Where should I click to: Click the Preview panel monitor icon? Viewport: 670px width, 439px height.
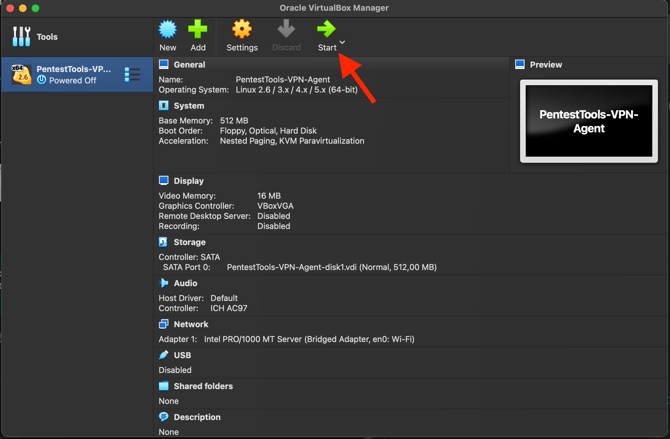coord(520,65)
